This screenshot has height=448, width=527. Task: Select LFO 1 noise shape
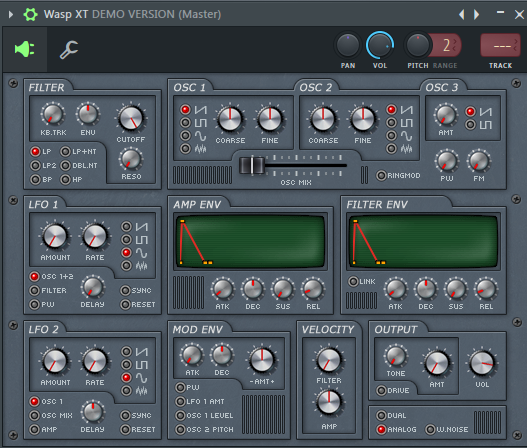126,266
